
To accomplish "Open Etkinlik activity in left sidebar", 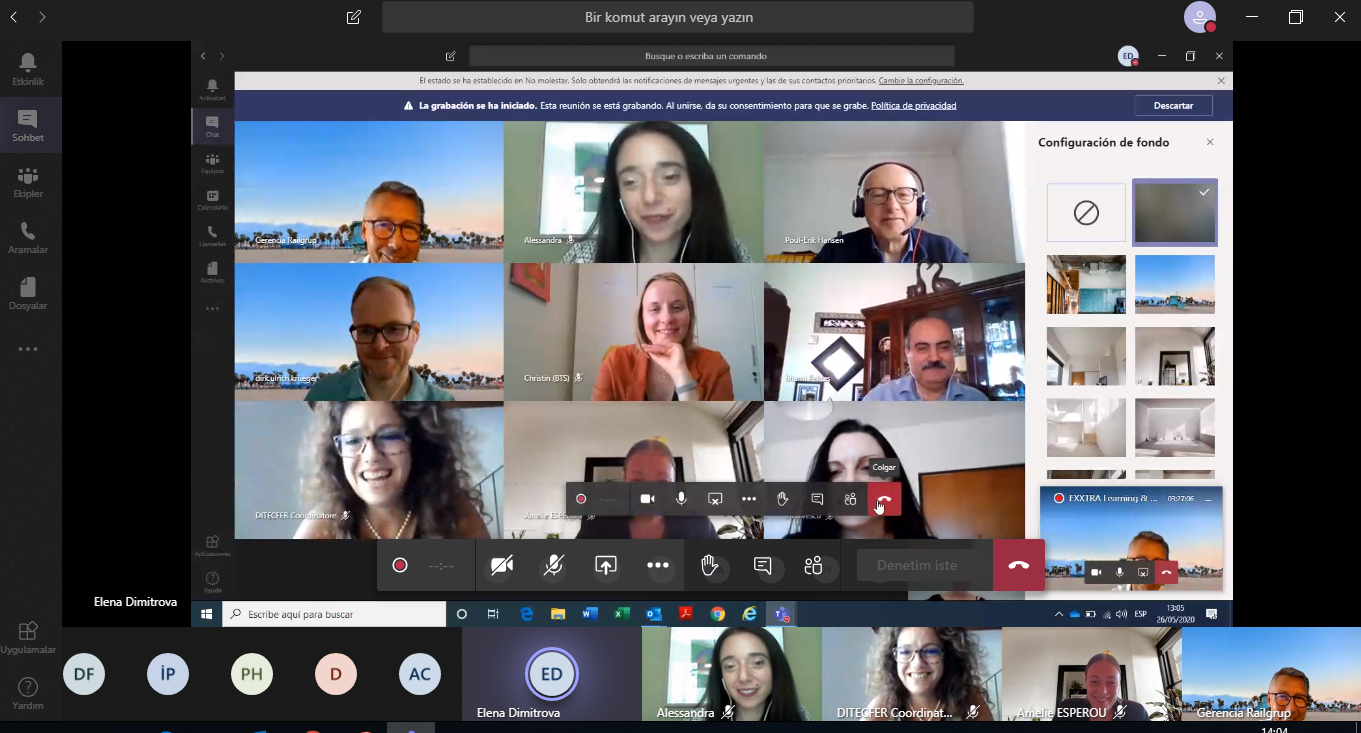I will [28, 69].
